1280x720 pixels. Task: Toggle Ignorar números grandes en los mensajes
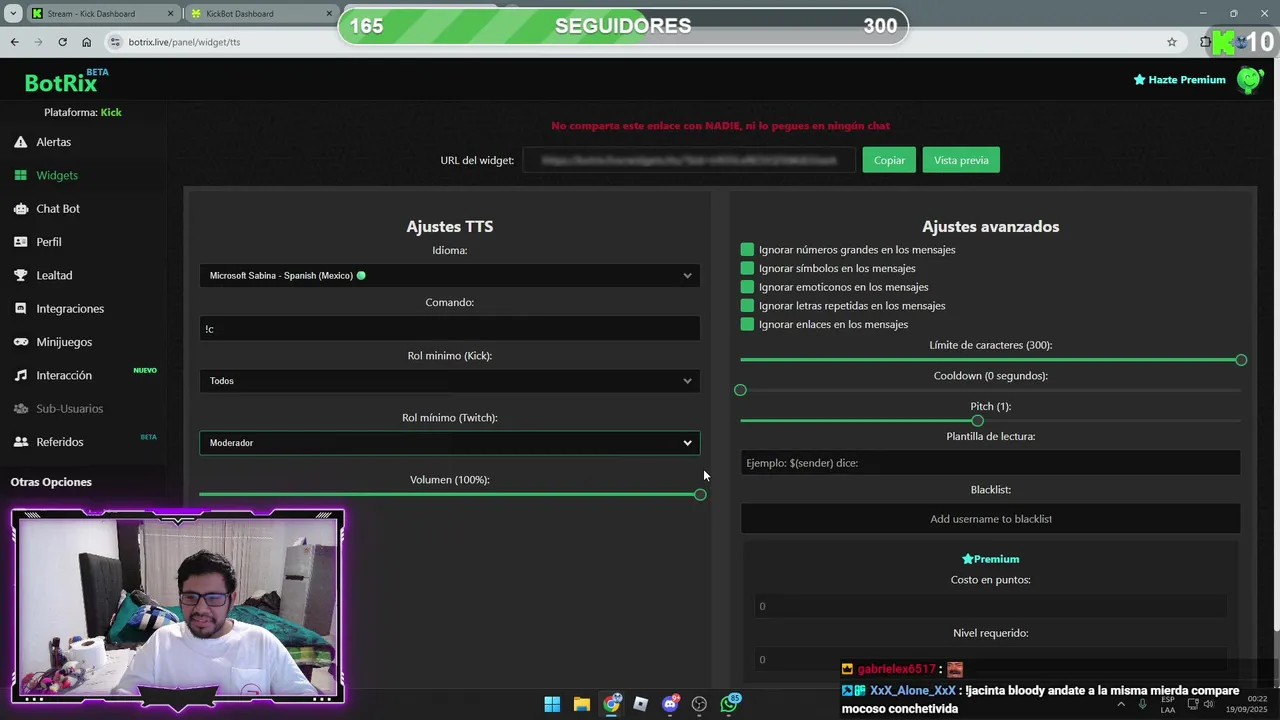(x=747, y=249)
